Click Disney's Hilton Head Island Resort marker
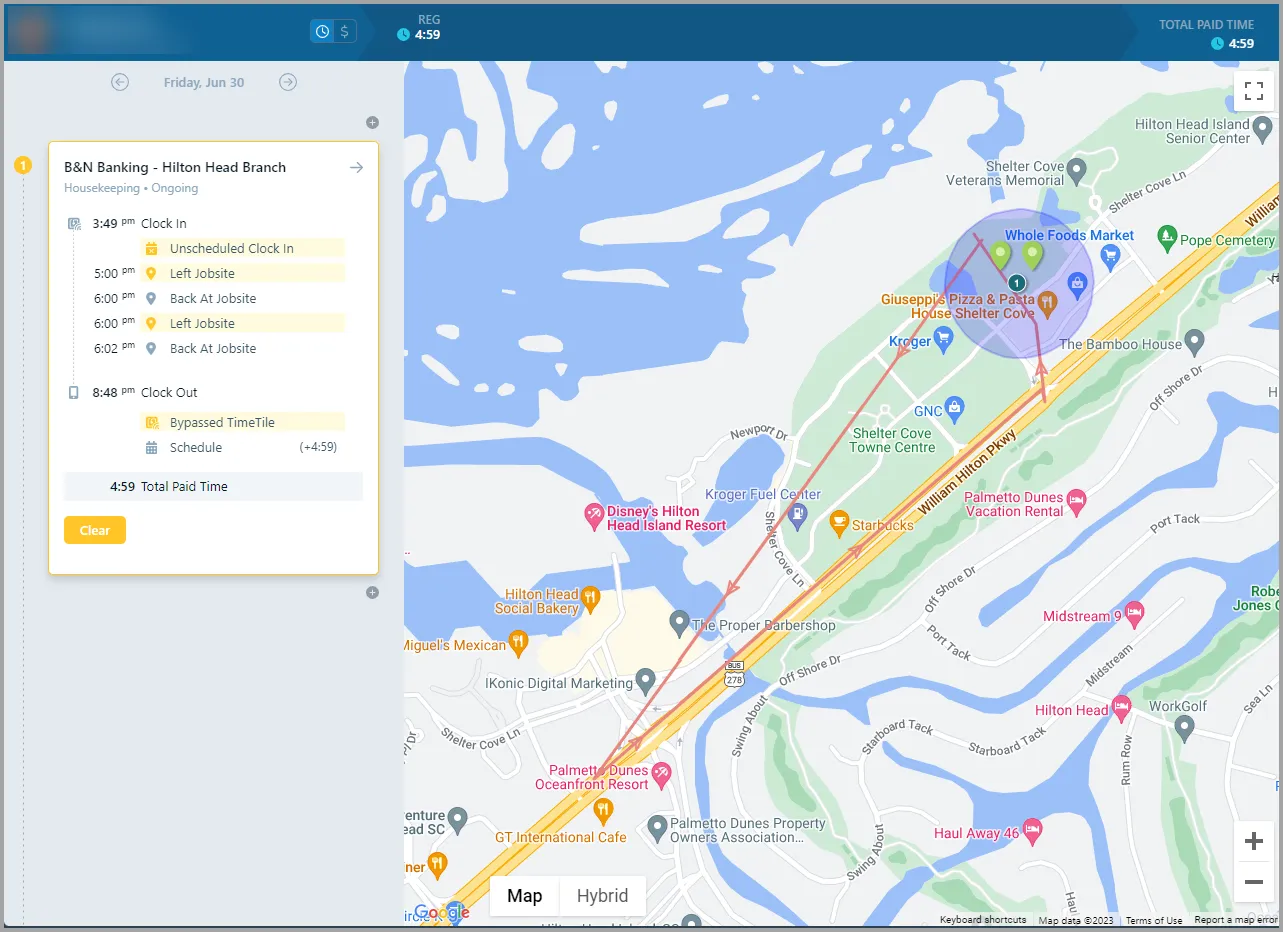This screenshot has width=1283, height=932. click(594, 516)
